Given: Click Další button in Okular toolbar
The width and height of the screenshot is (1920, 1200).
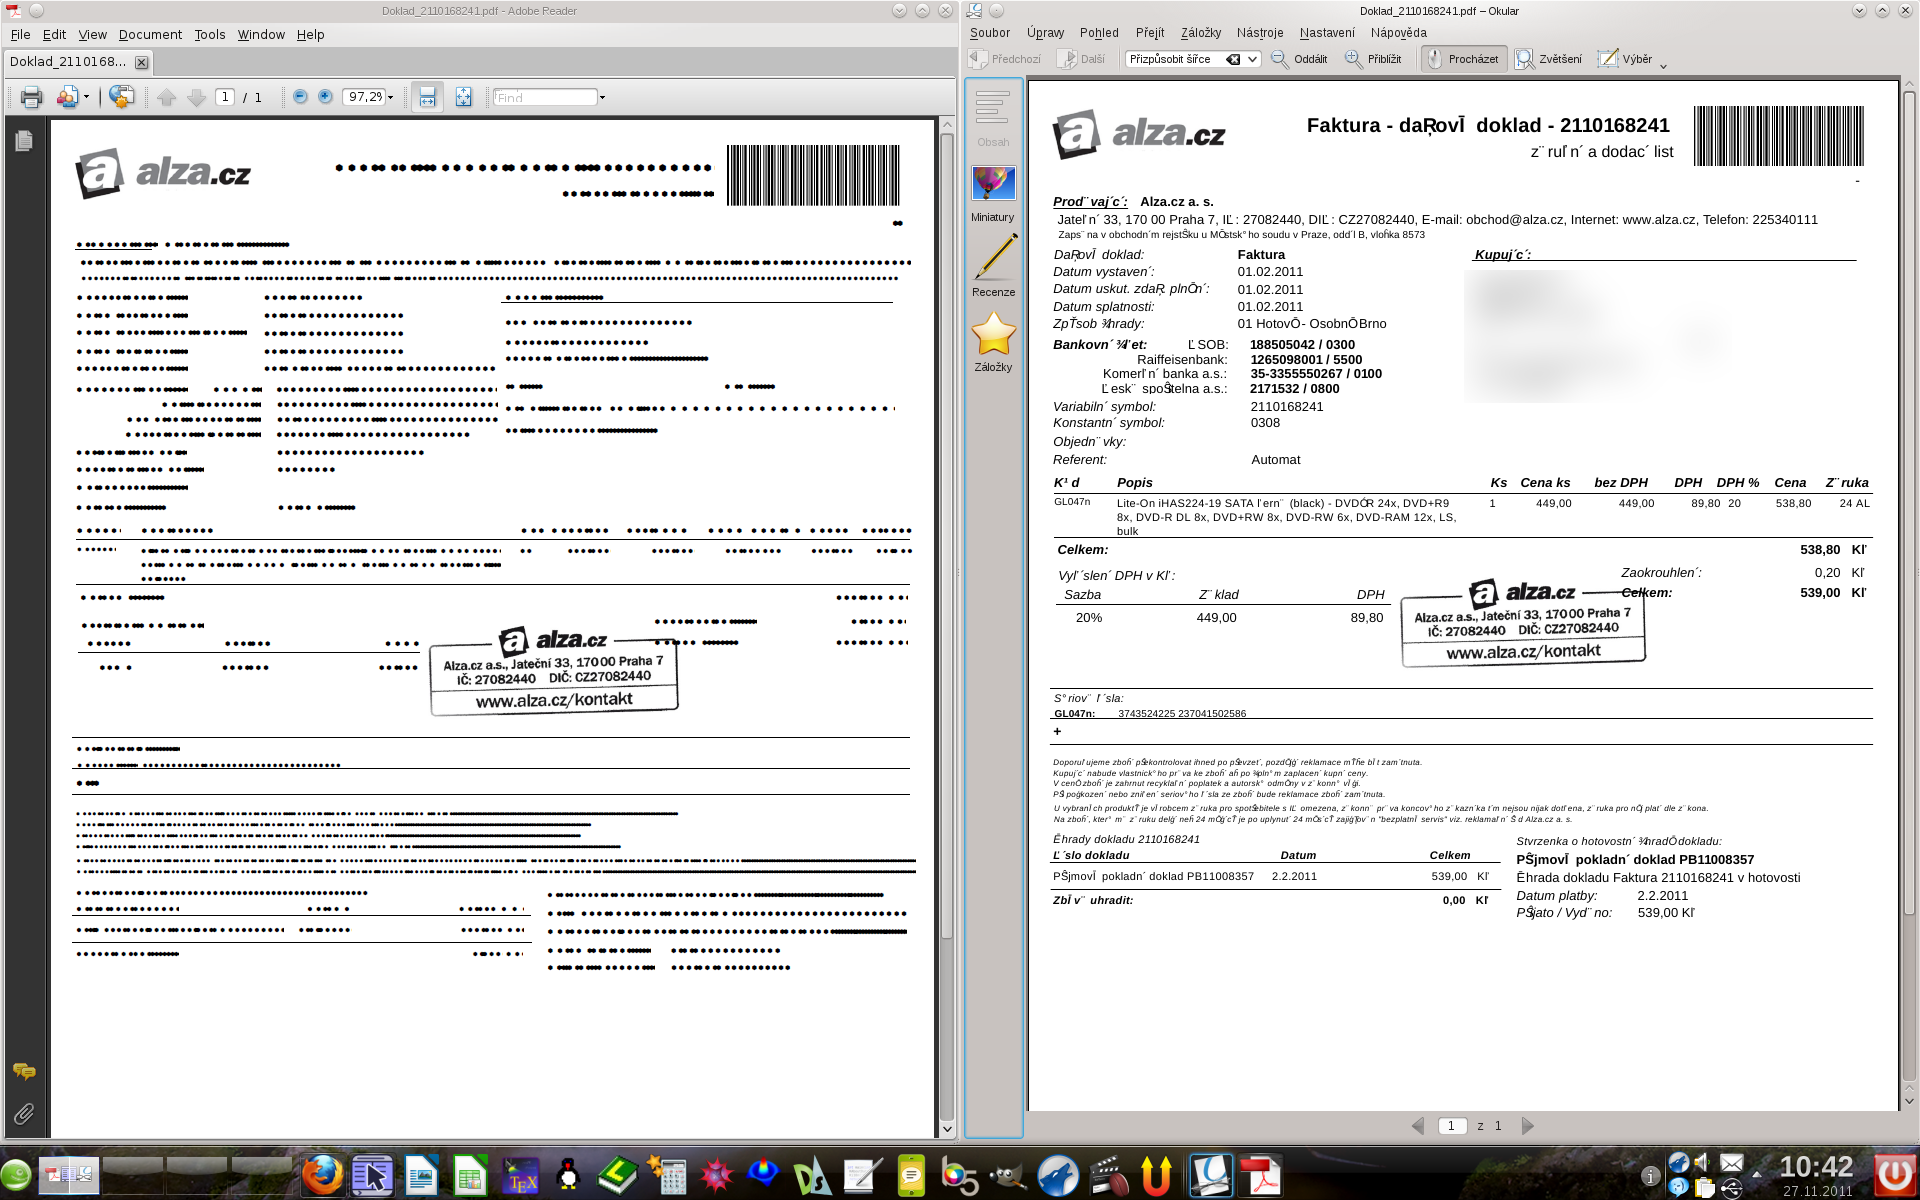Looking at the screenshot, I should pos(1081,59).
